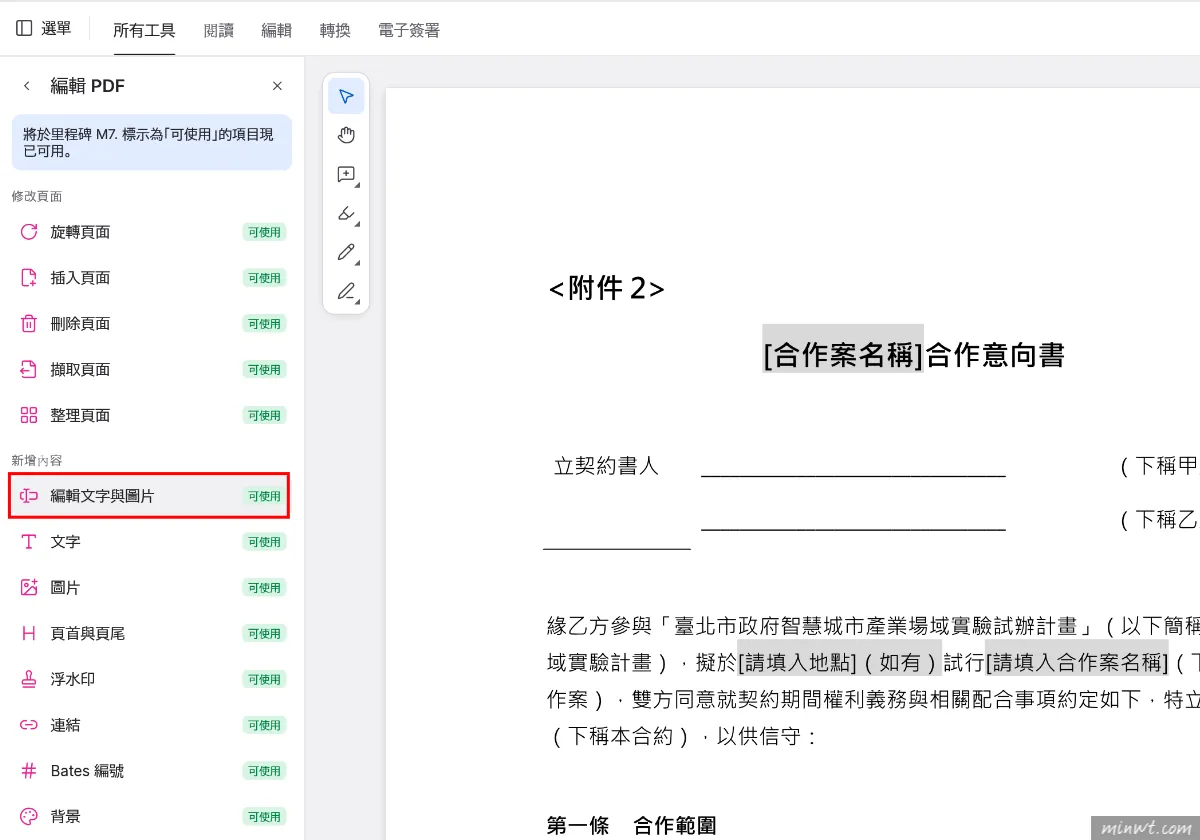Select the arrow selection tool

346,96
